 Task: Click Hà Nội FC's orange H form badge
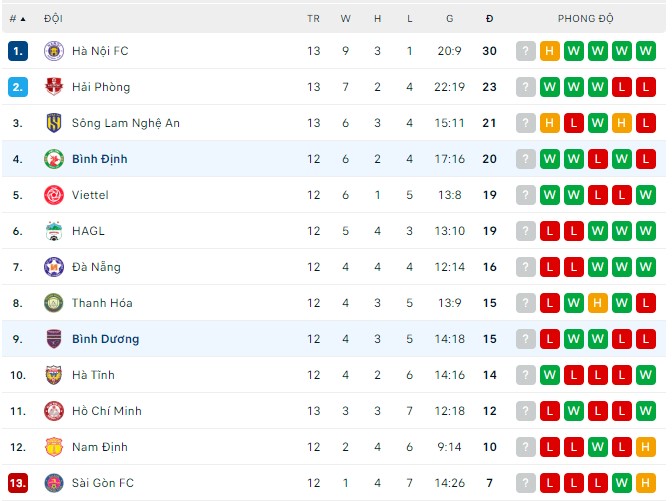click(549, 51)
